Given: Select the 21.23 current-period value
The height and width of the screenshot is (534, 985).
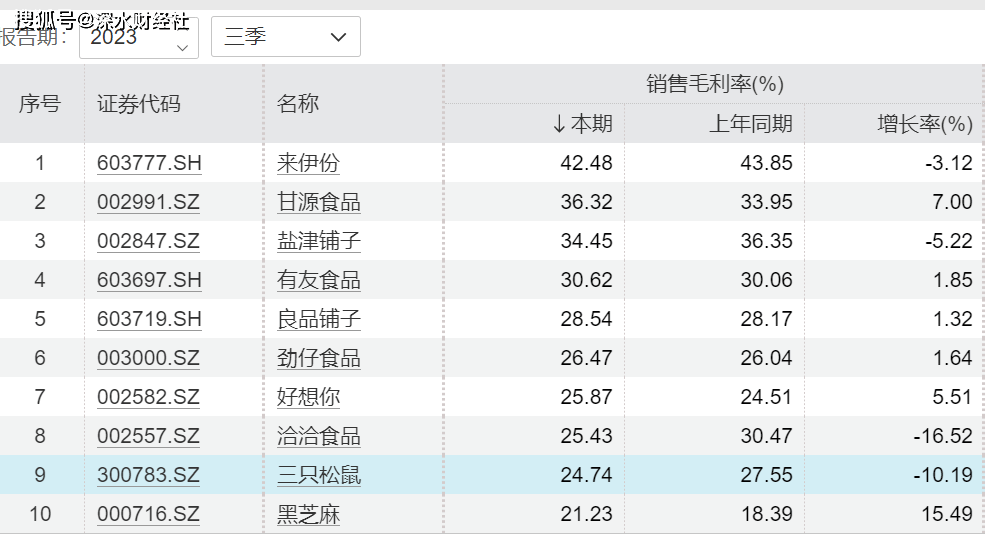Looking at the screenshot, I should coord(586,514).
